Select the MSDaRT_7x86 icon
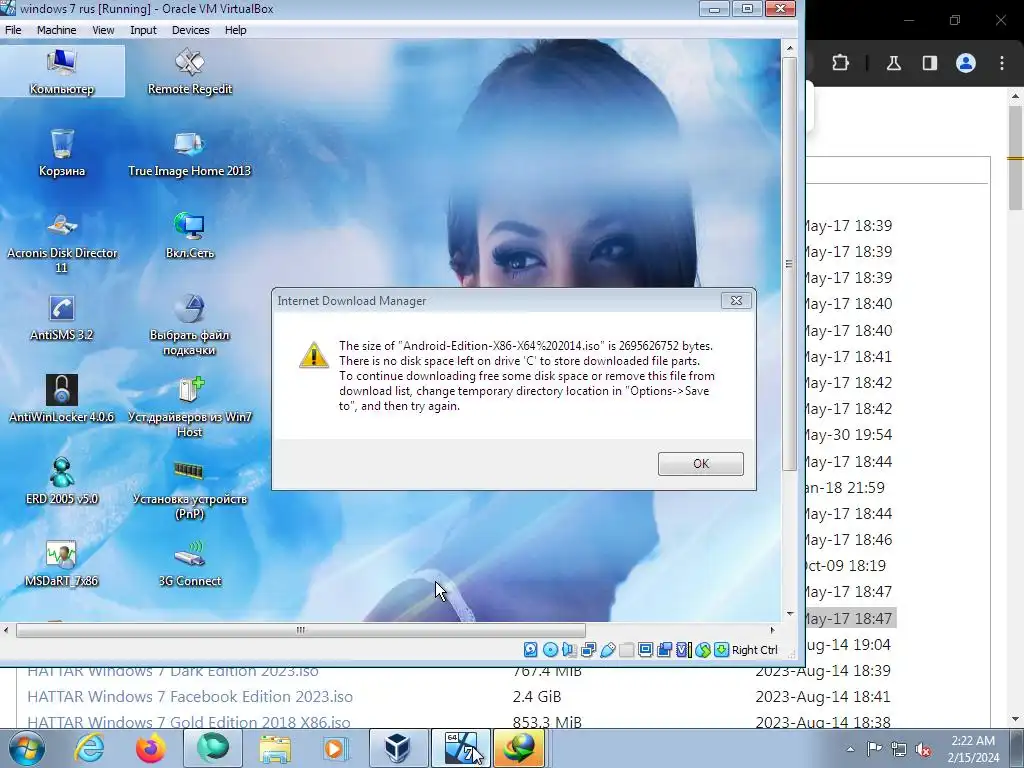The image size is (1024, 768). [62, 564]
